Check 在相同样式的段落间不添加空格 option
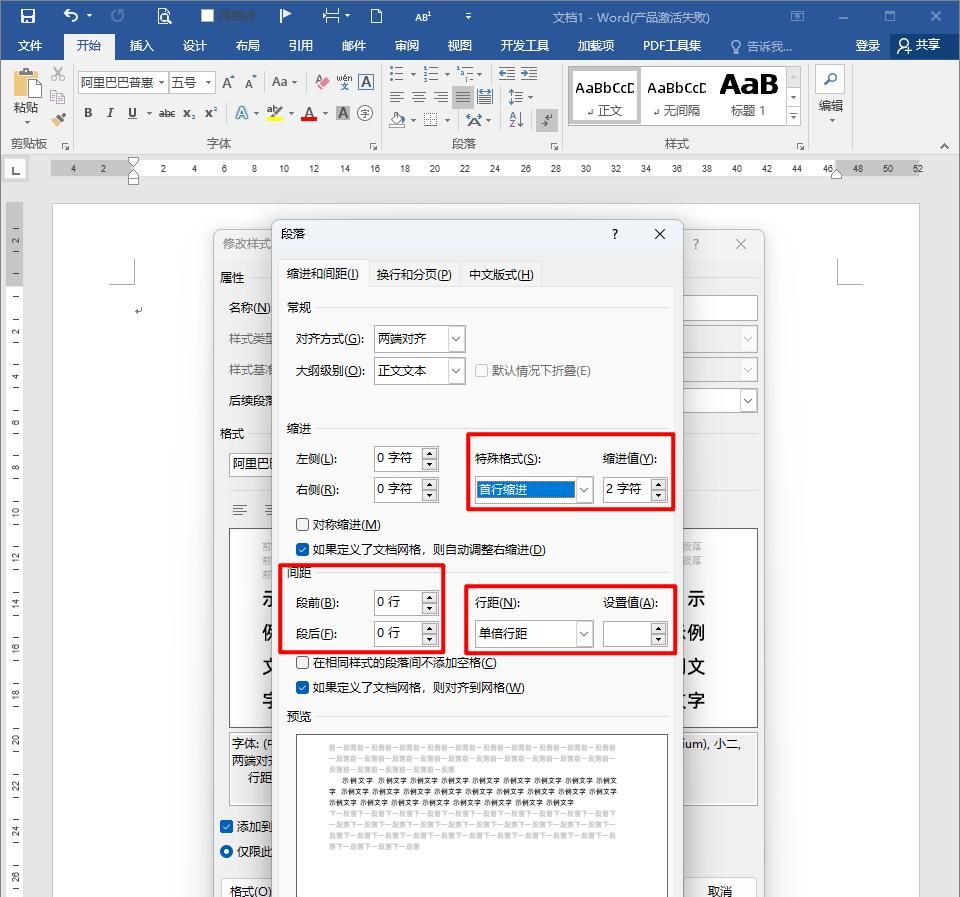The image size is (960, 897). [303, 662]
